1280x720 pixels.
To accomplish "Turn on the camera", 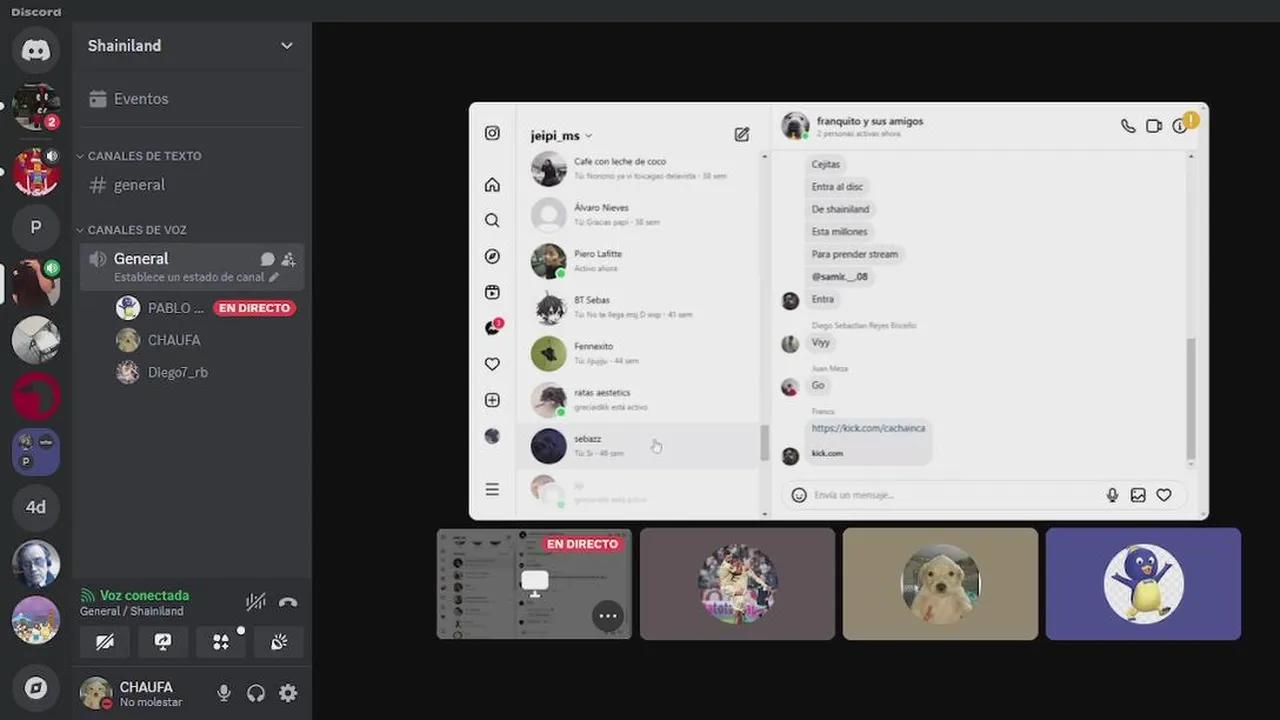I will coord(105,642).
